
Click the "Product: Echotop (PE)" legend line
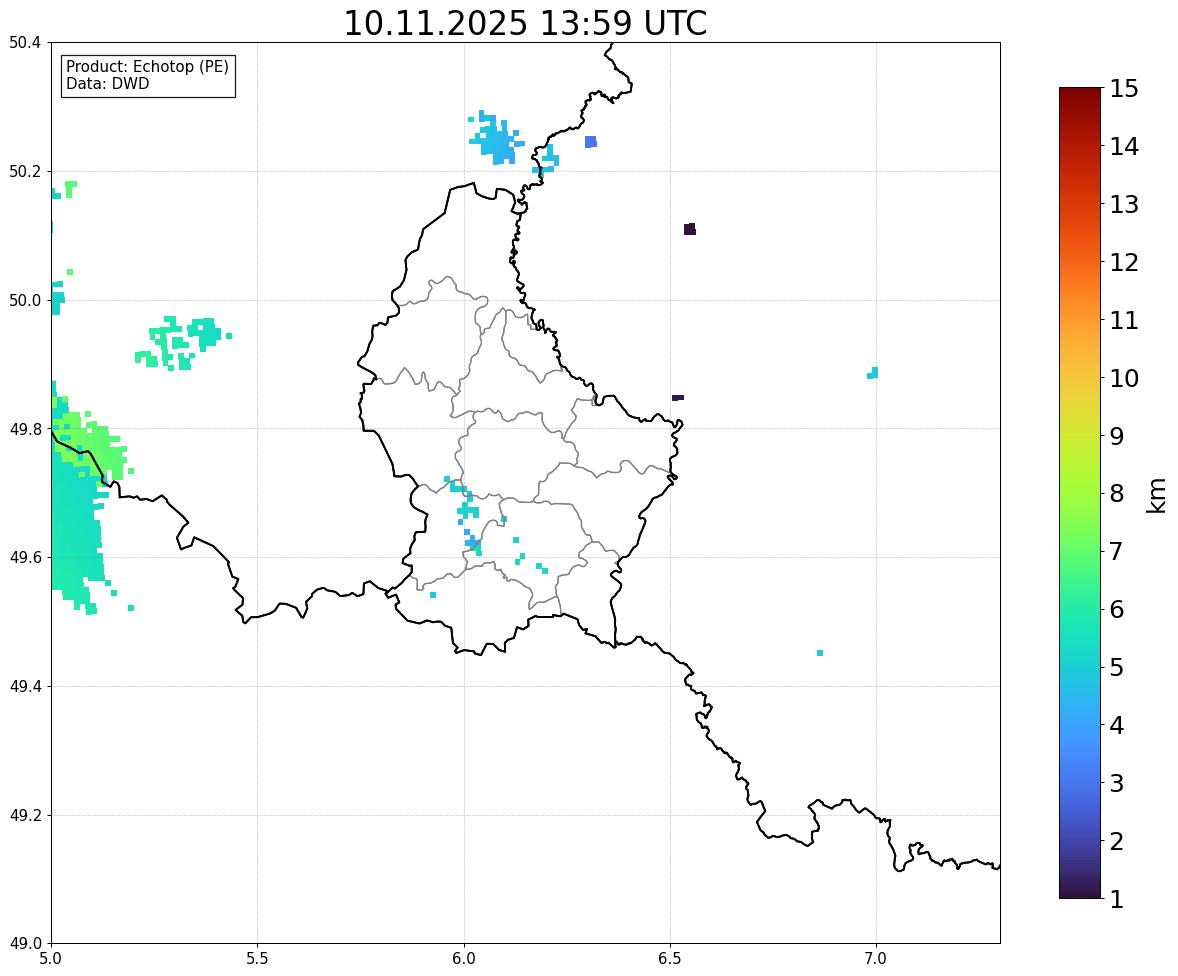(147, 66)
